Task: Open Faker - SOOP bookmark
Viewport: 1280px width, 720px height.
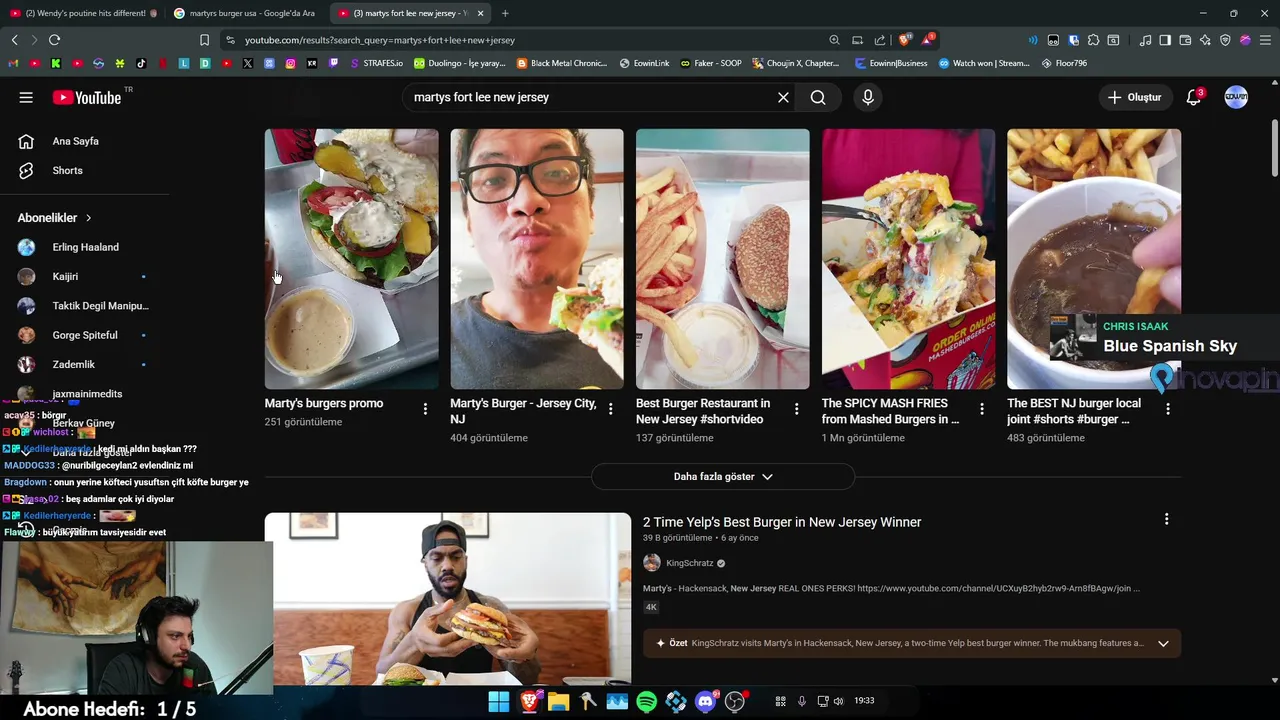Action: point(711,63)
